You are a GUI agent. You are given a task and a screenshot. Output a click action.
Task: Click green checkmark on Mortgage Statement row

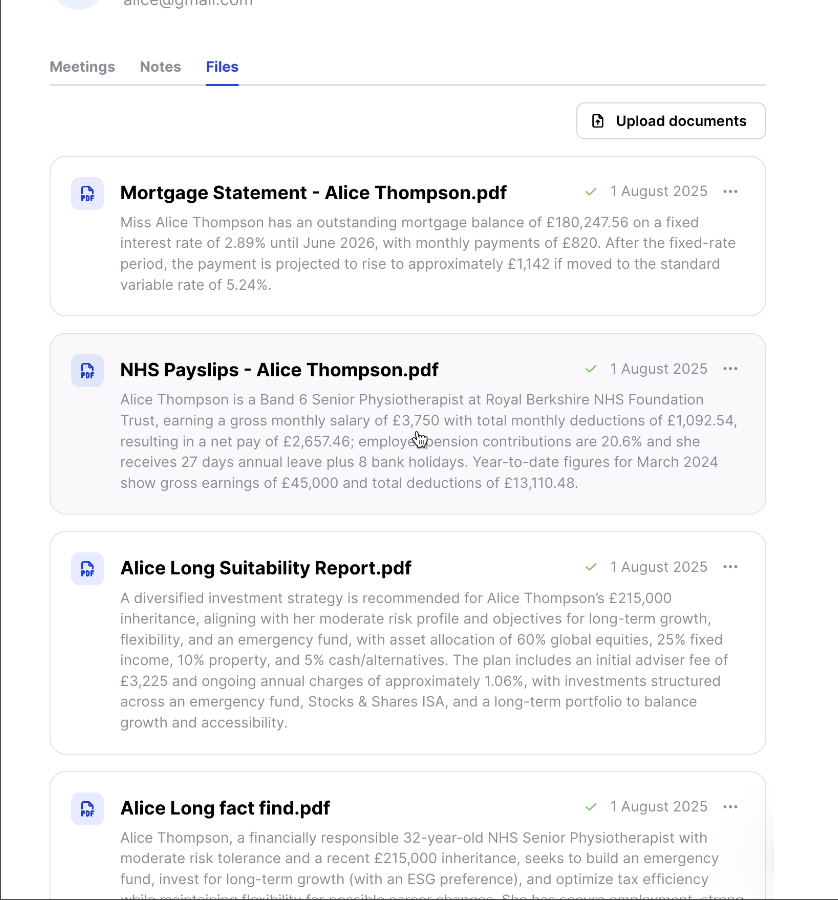click(x=591, y=191)
